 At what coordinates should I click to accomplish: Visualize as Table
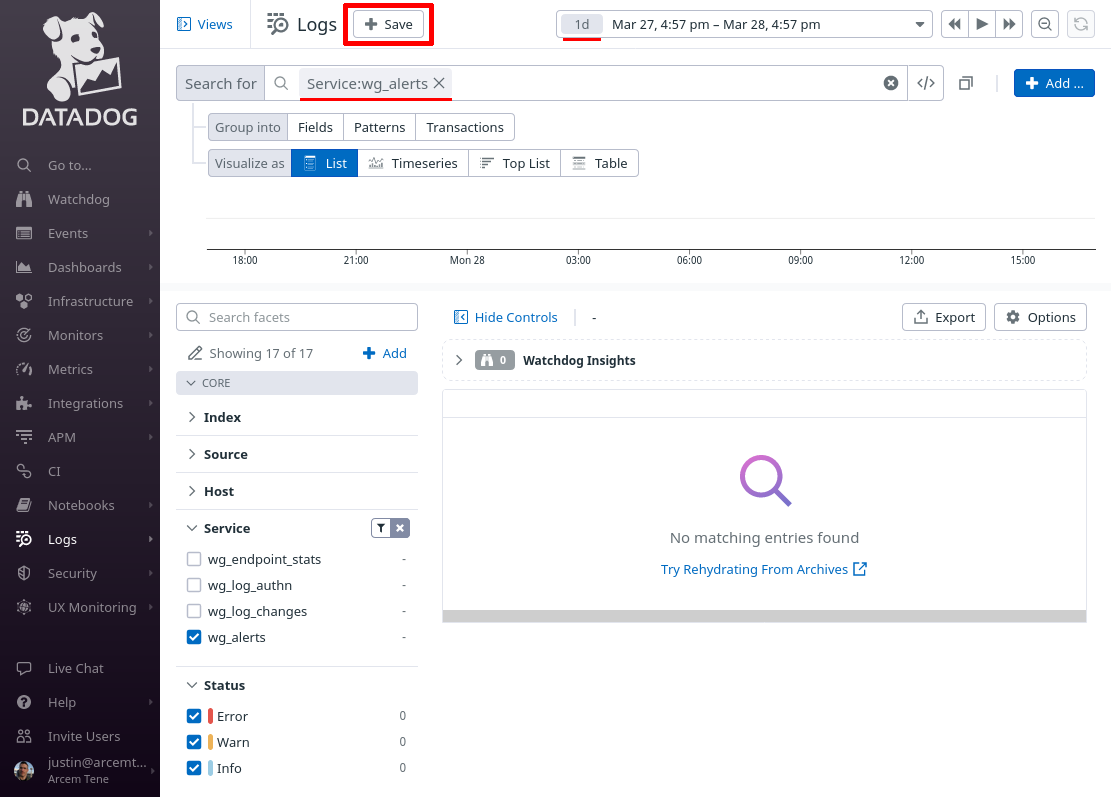tap(599, 163)
